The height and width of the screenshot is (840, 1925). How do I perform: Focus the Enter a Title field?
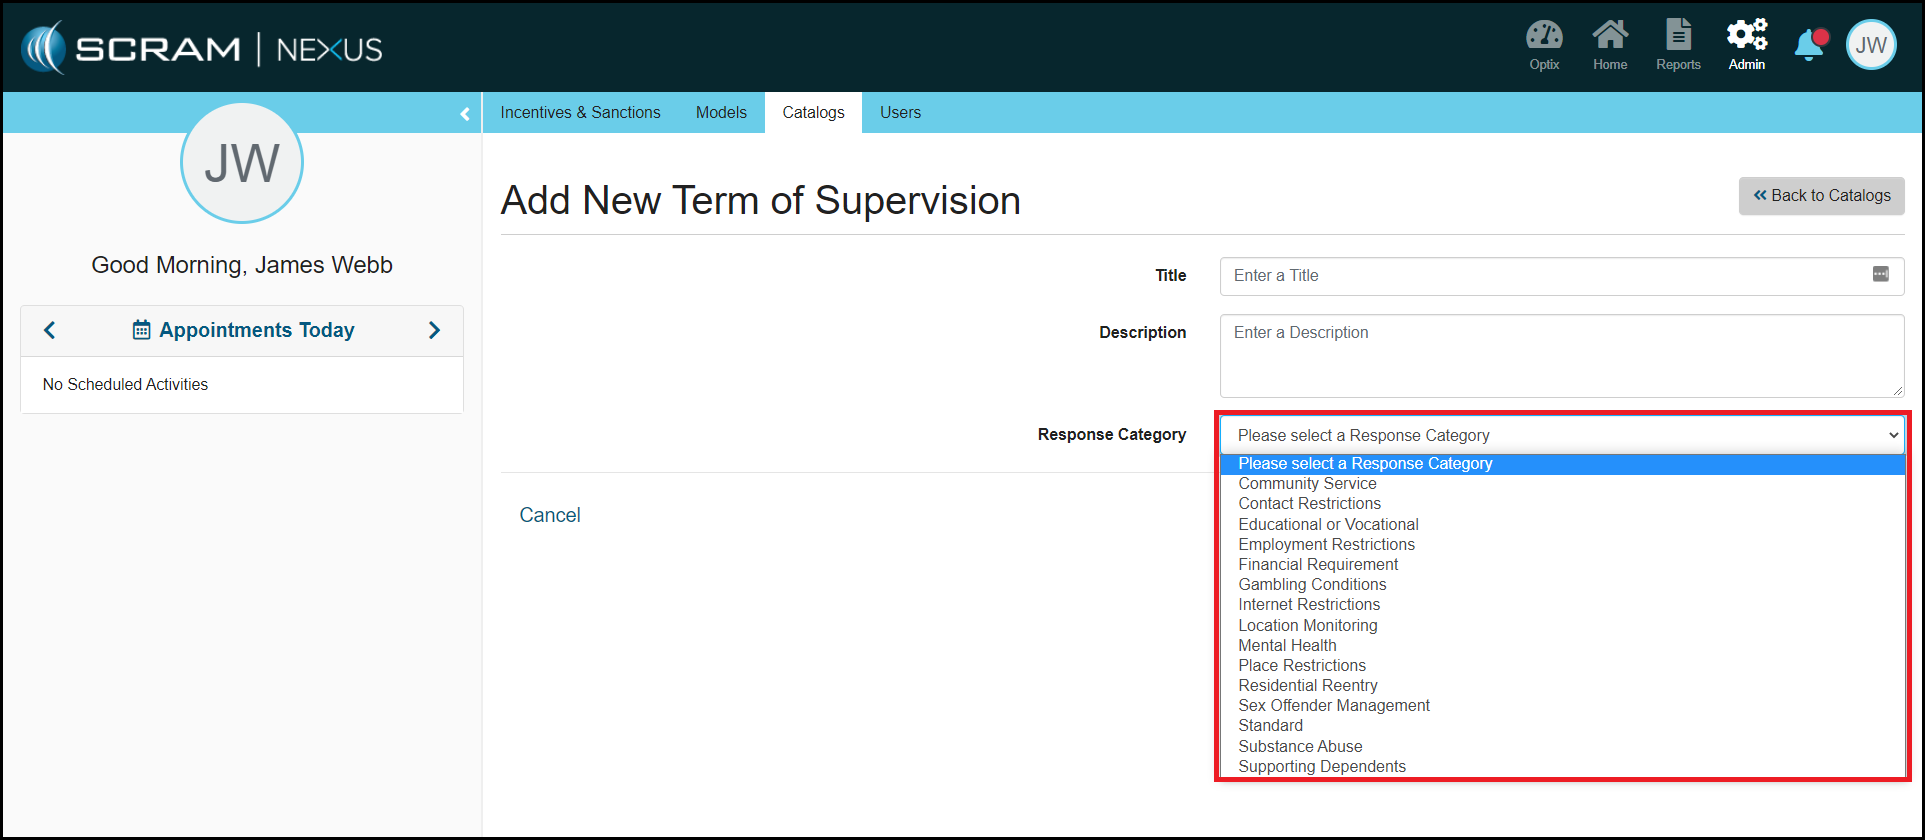(1540, 276)
